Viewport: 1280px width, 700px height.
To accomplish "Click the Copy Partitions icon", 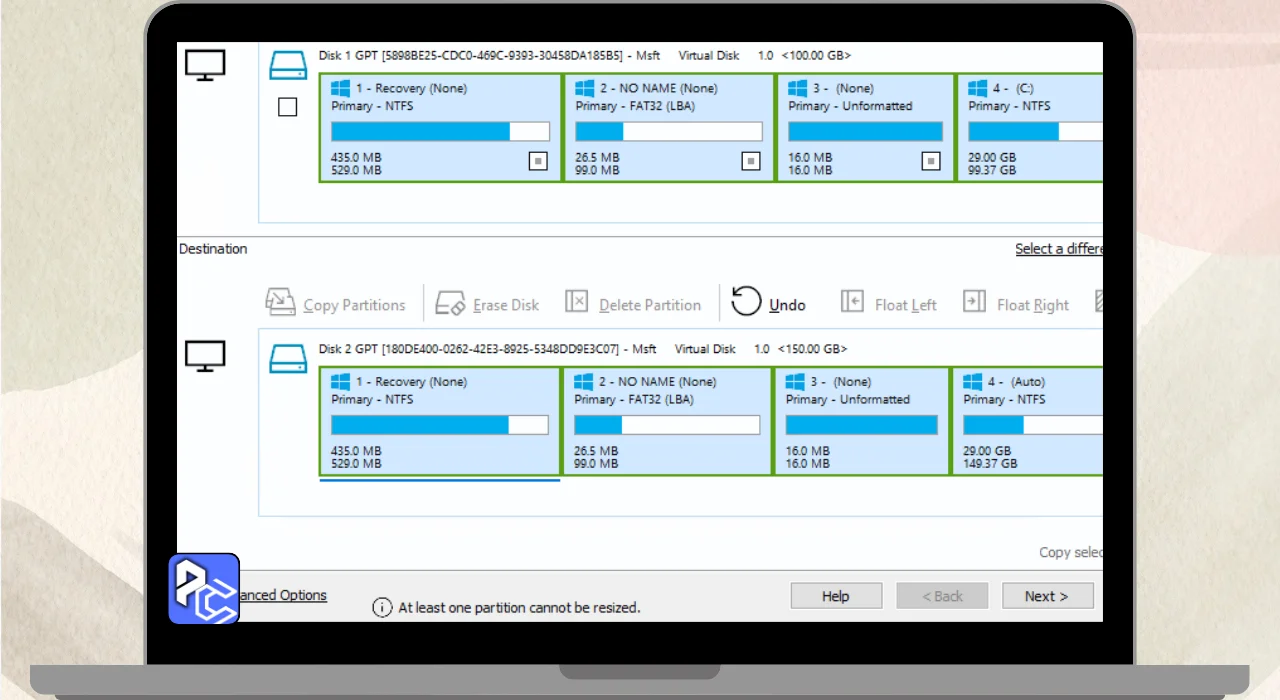I will tap(281, 302).
